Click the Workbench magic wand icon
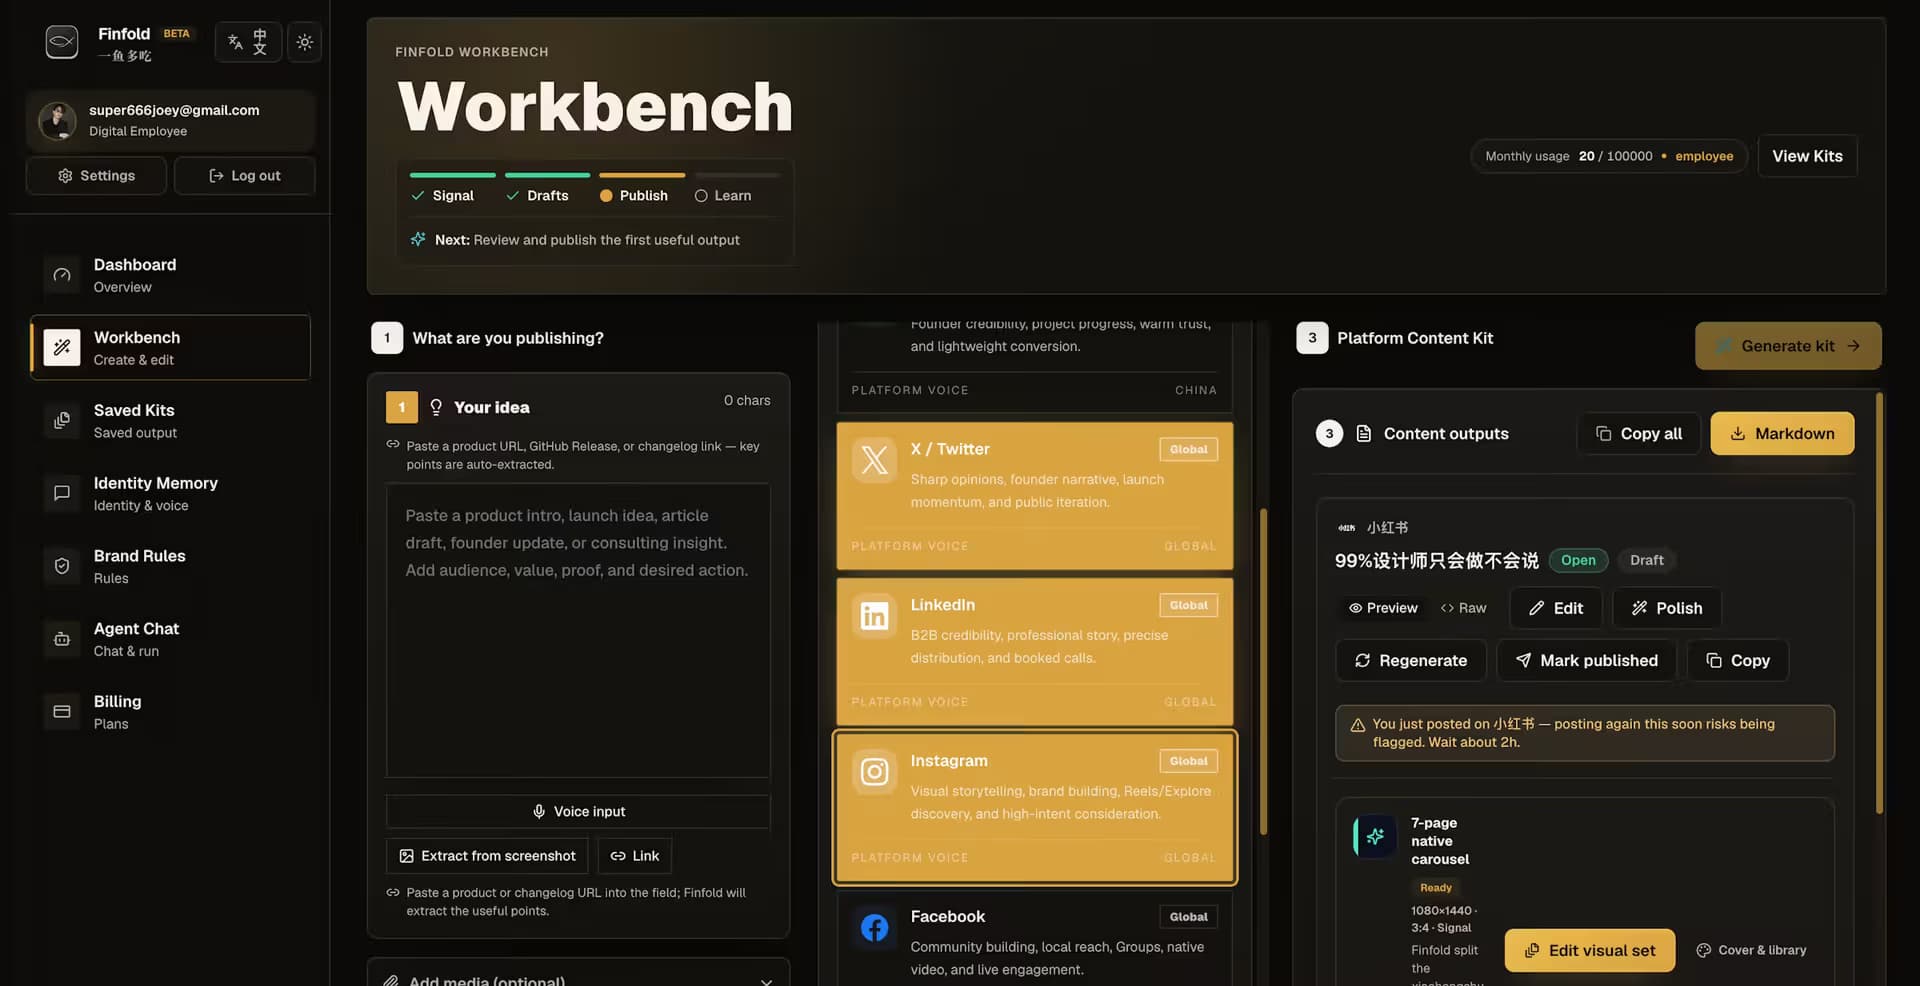The height and width of the screenshot is (986, 1920). (62, 348)
